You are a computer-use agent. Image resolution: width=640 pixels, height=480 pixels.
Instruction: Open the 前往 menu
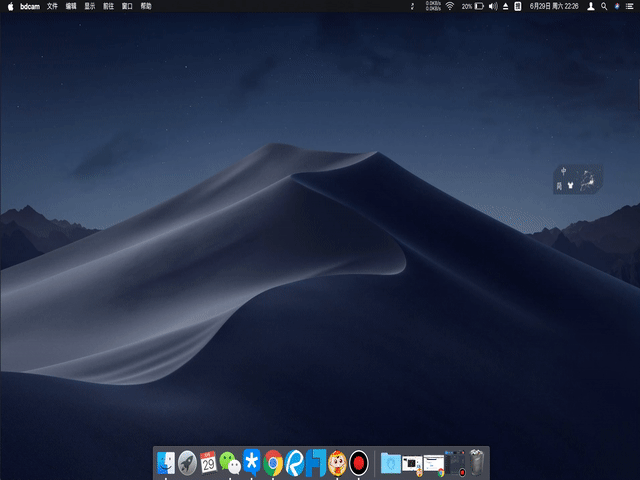click(108, 6)
